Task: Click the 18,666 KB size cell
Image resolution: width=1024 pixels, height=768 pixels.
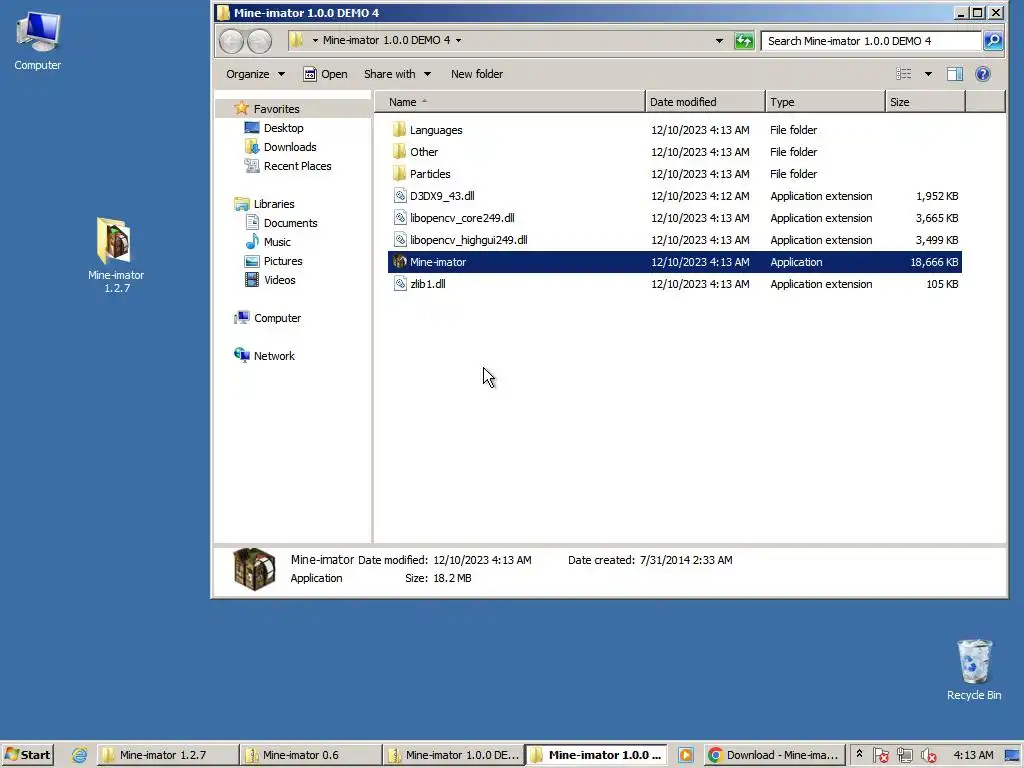Action: (934, 262)
